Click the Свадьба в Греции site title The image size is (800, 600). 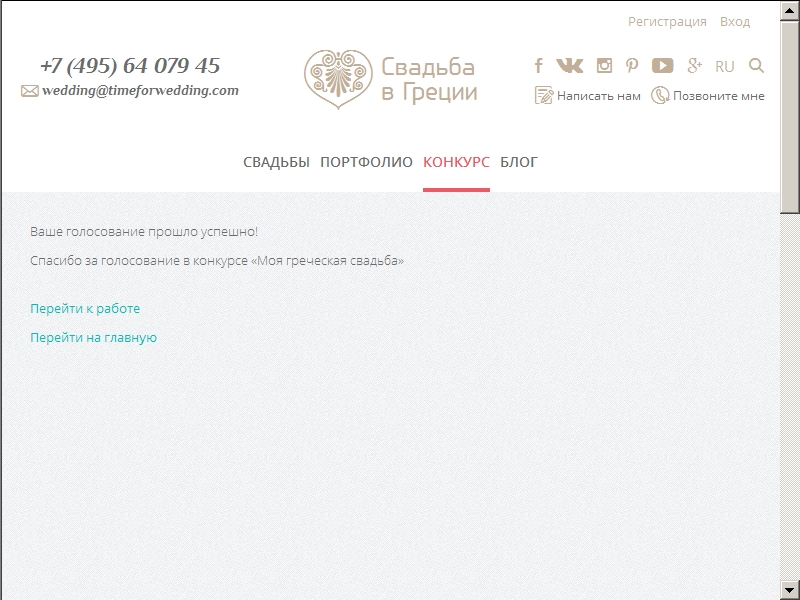(429, 80)
